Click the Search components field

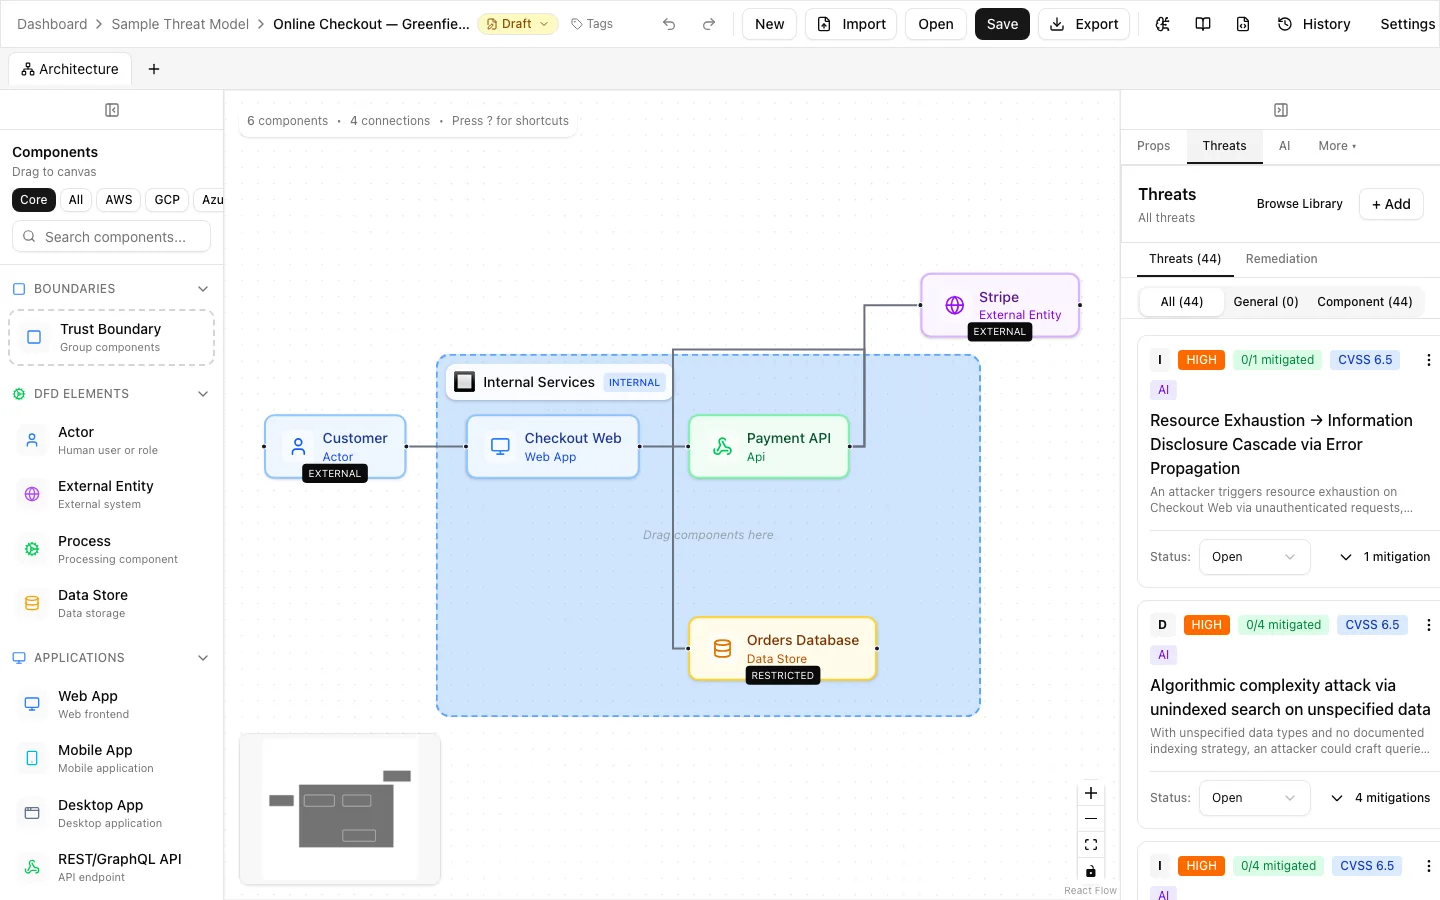tap(112, 237)
